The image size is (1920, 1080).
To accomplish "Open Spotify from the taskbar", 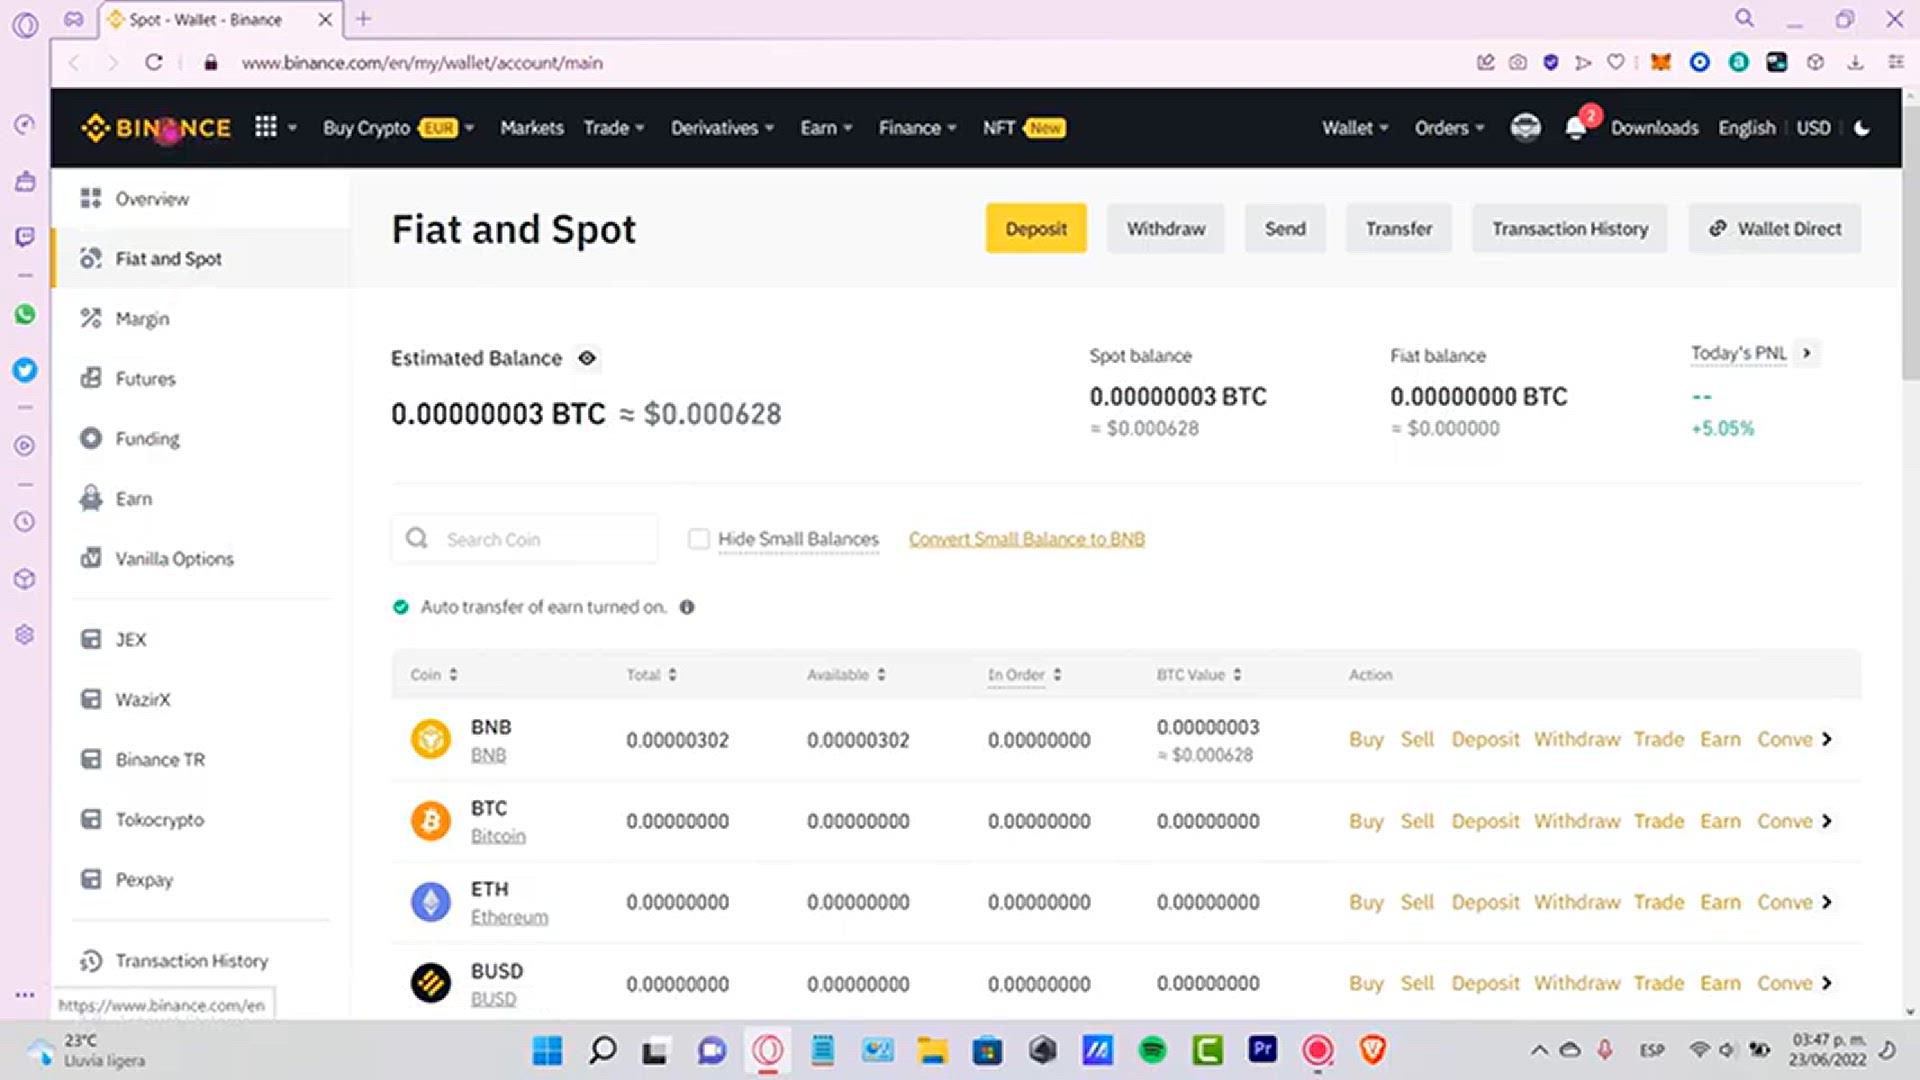I will [1152, 1050].
